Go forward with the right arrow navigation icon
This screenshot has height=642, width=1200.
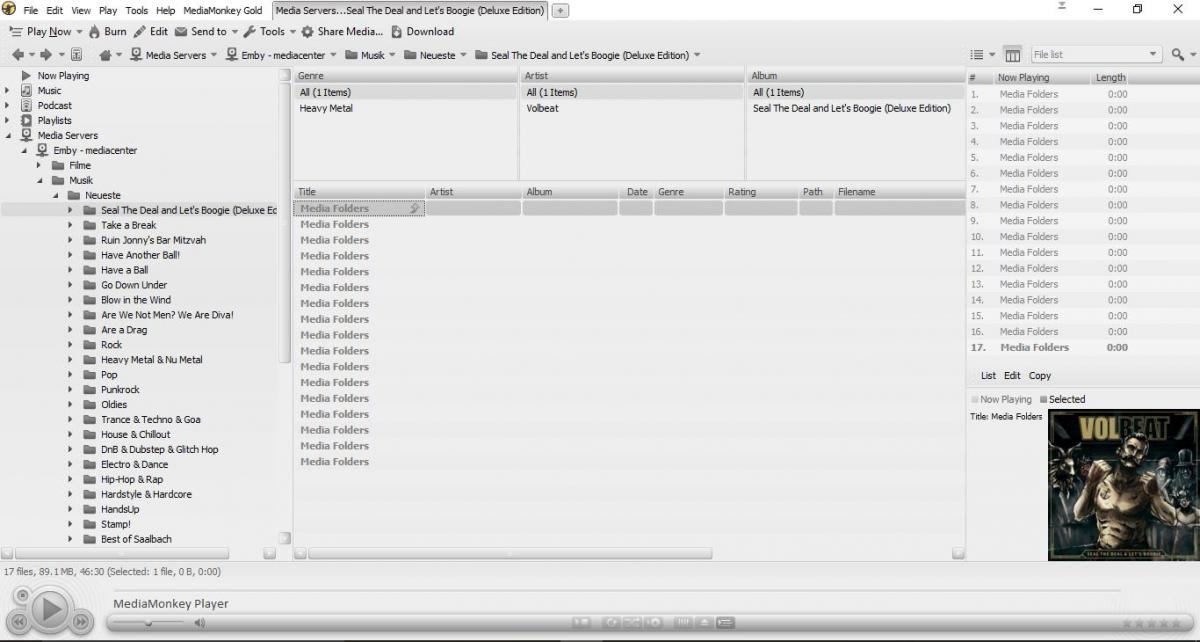(46, 55)
